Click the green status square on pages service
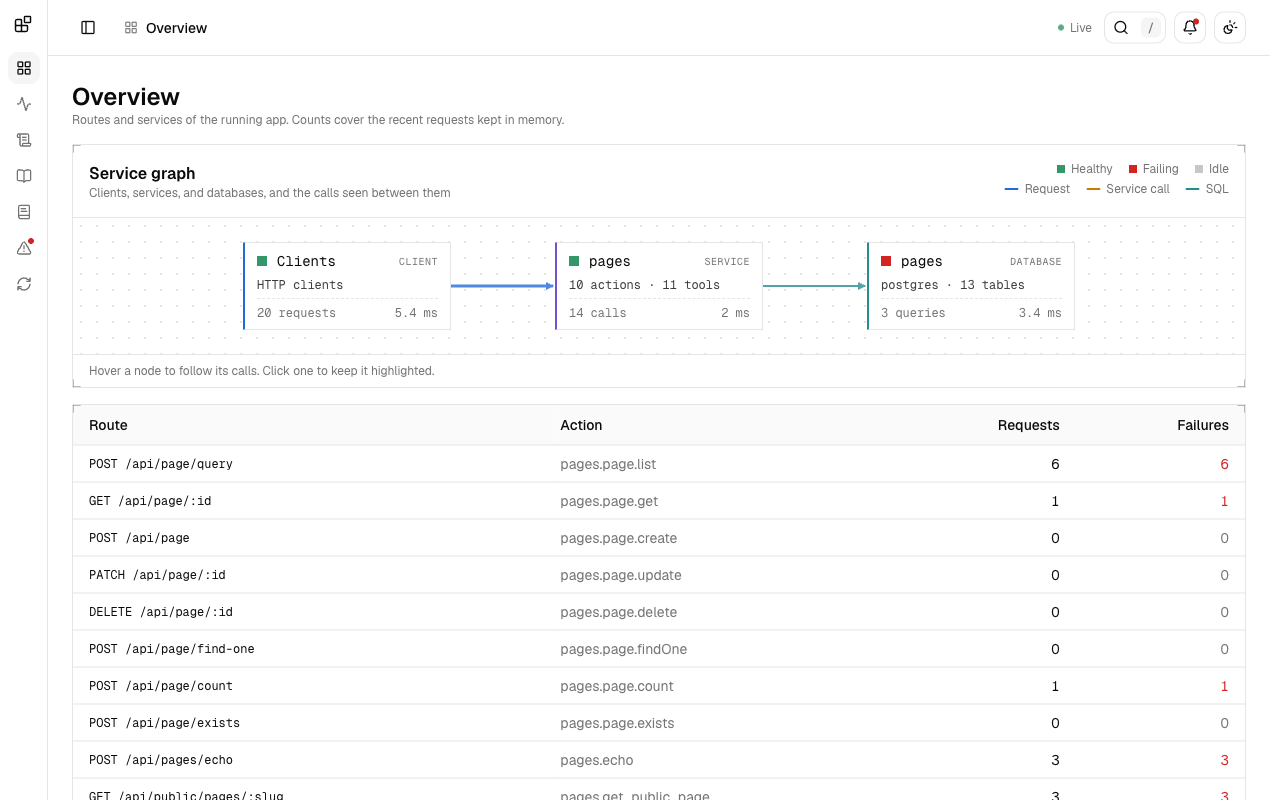 point(574,261)
